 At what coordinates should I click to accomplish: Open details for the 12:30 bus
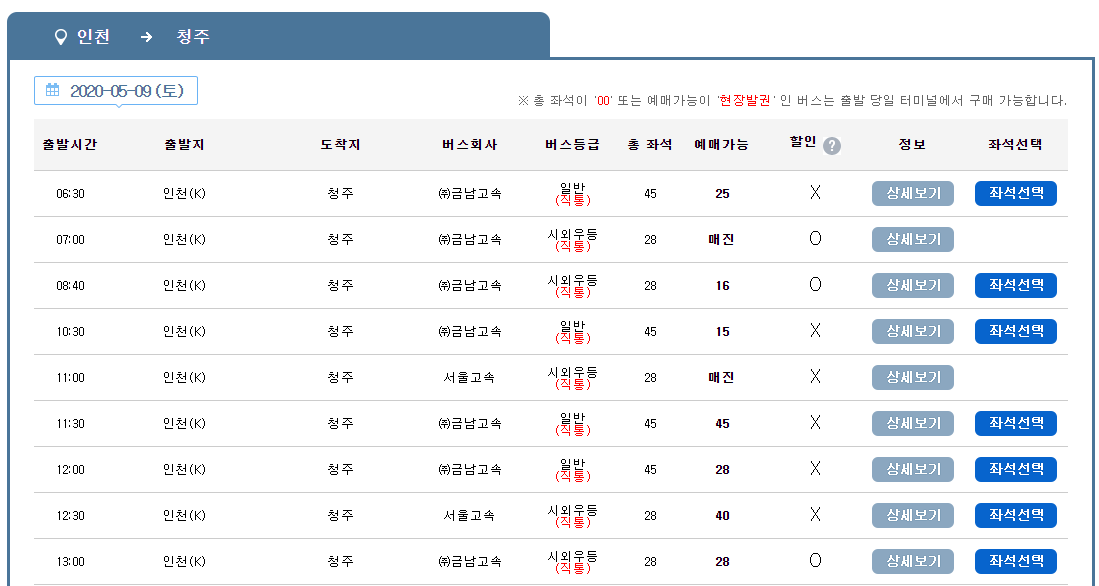tap(913, 515)
